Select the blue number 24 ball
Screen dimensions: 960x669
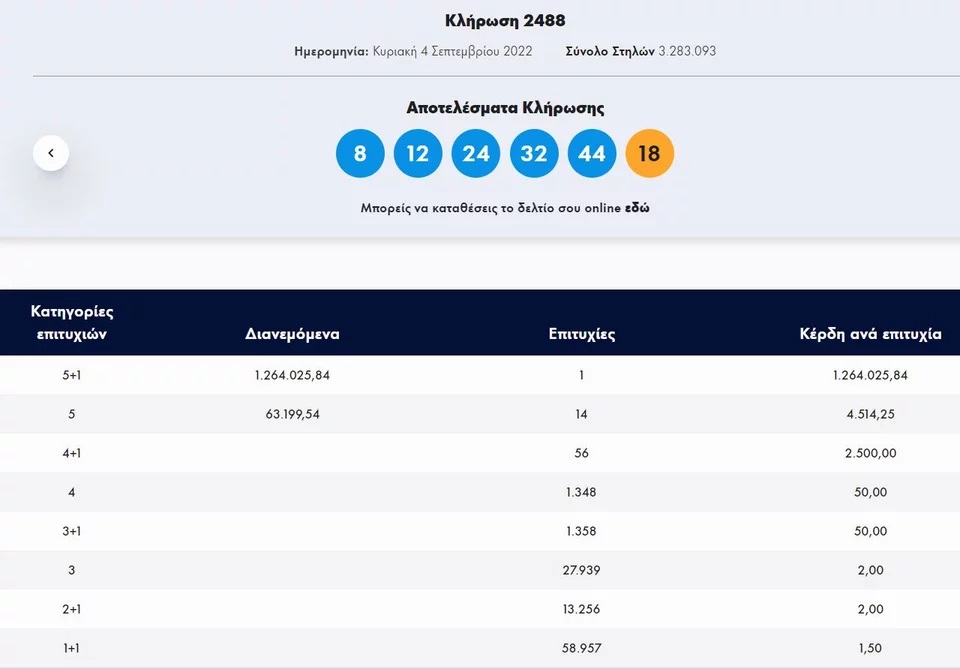(476, 154)
